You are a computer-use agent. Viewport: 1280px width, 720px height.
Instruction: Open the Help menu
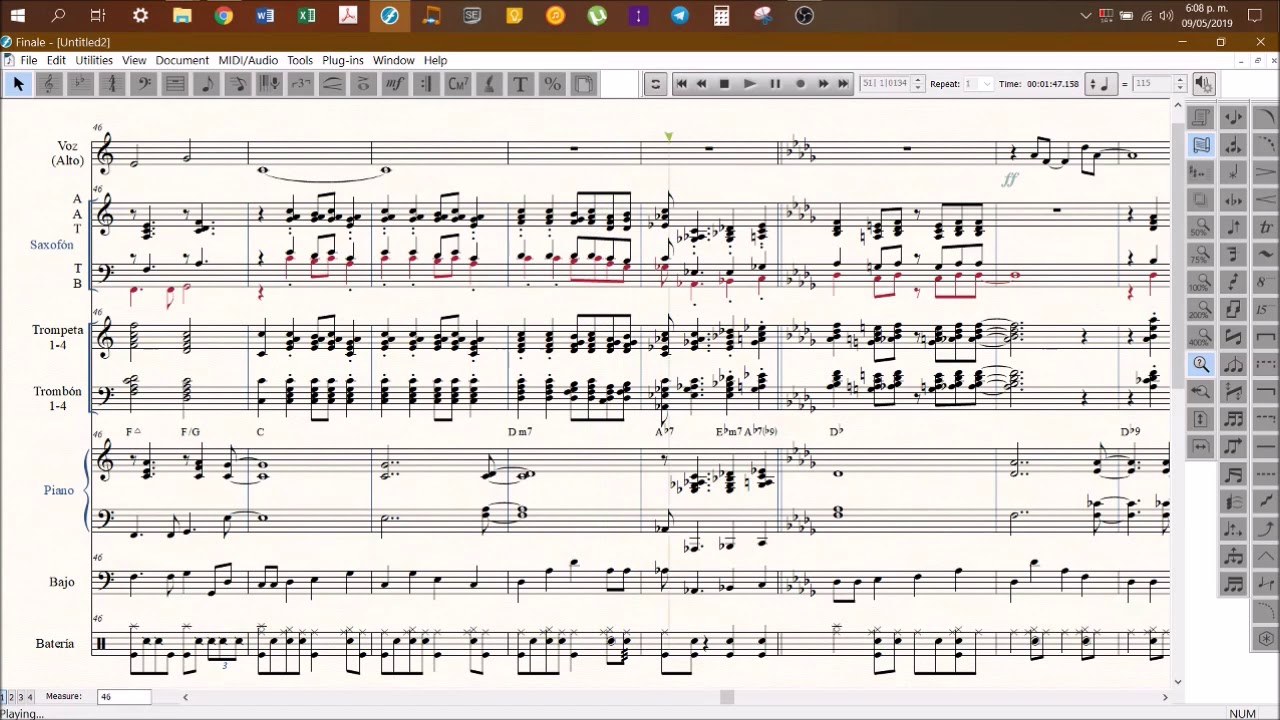(435, 60)
